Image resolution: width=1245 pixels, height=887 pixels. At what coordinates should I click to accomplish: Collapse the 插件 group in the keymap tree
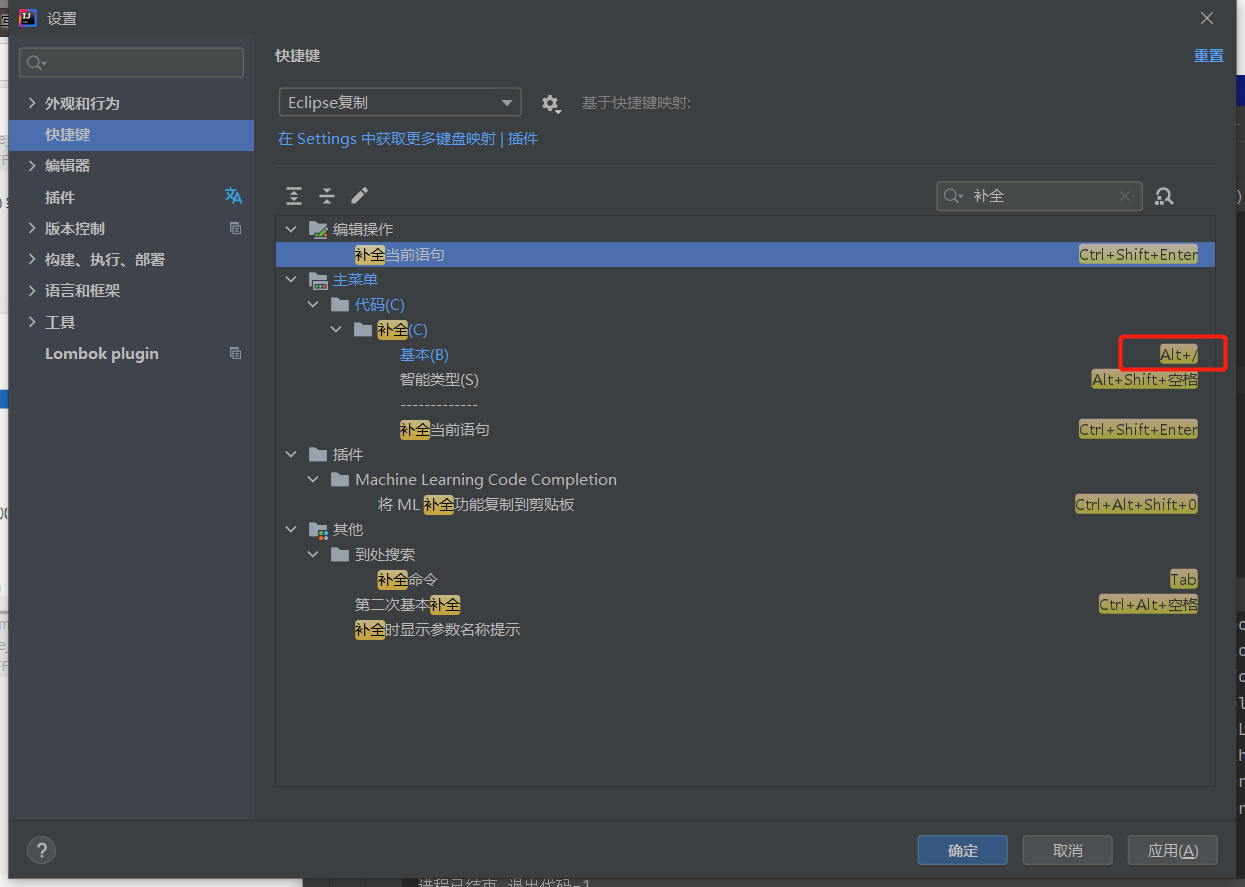click(291, 454)
